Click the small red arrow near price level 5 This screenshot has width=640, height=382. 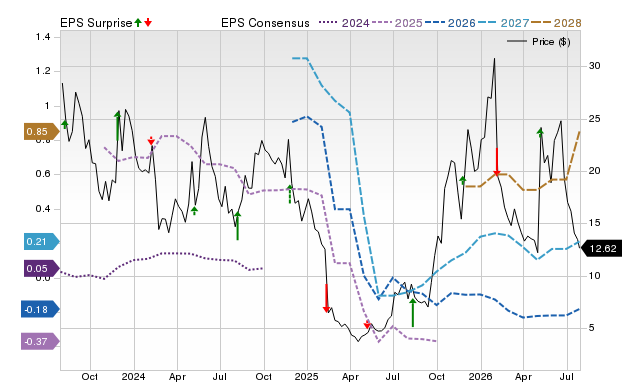(x=367, y=325)
